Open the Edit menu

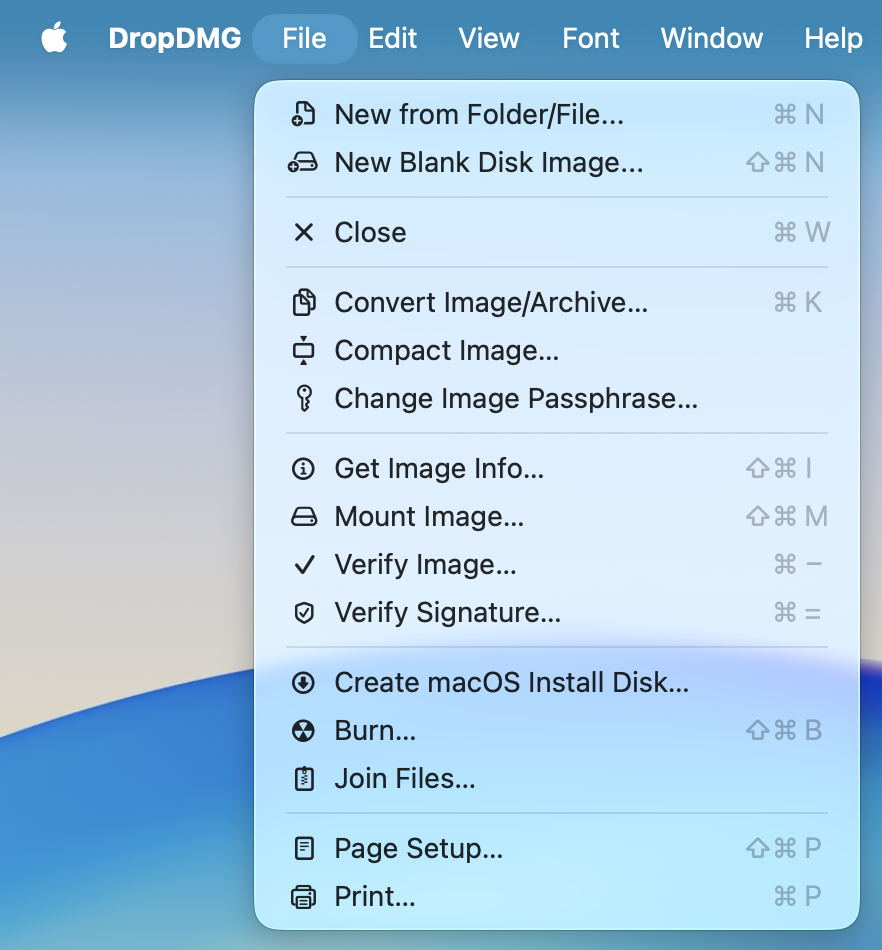click(392, 38)
